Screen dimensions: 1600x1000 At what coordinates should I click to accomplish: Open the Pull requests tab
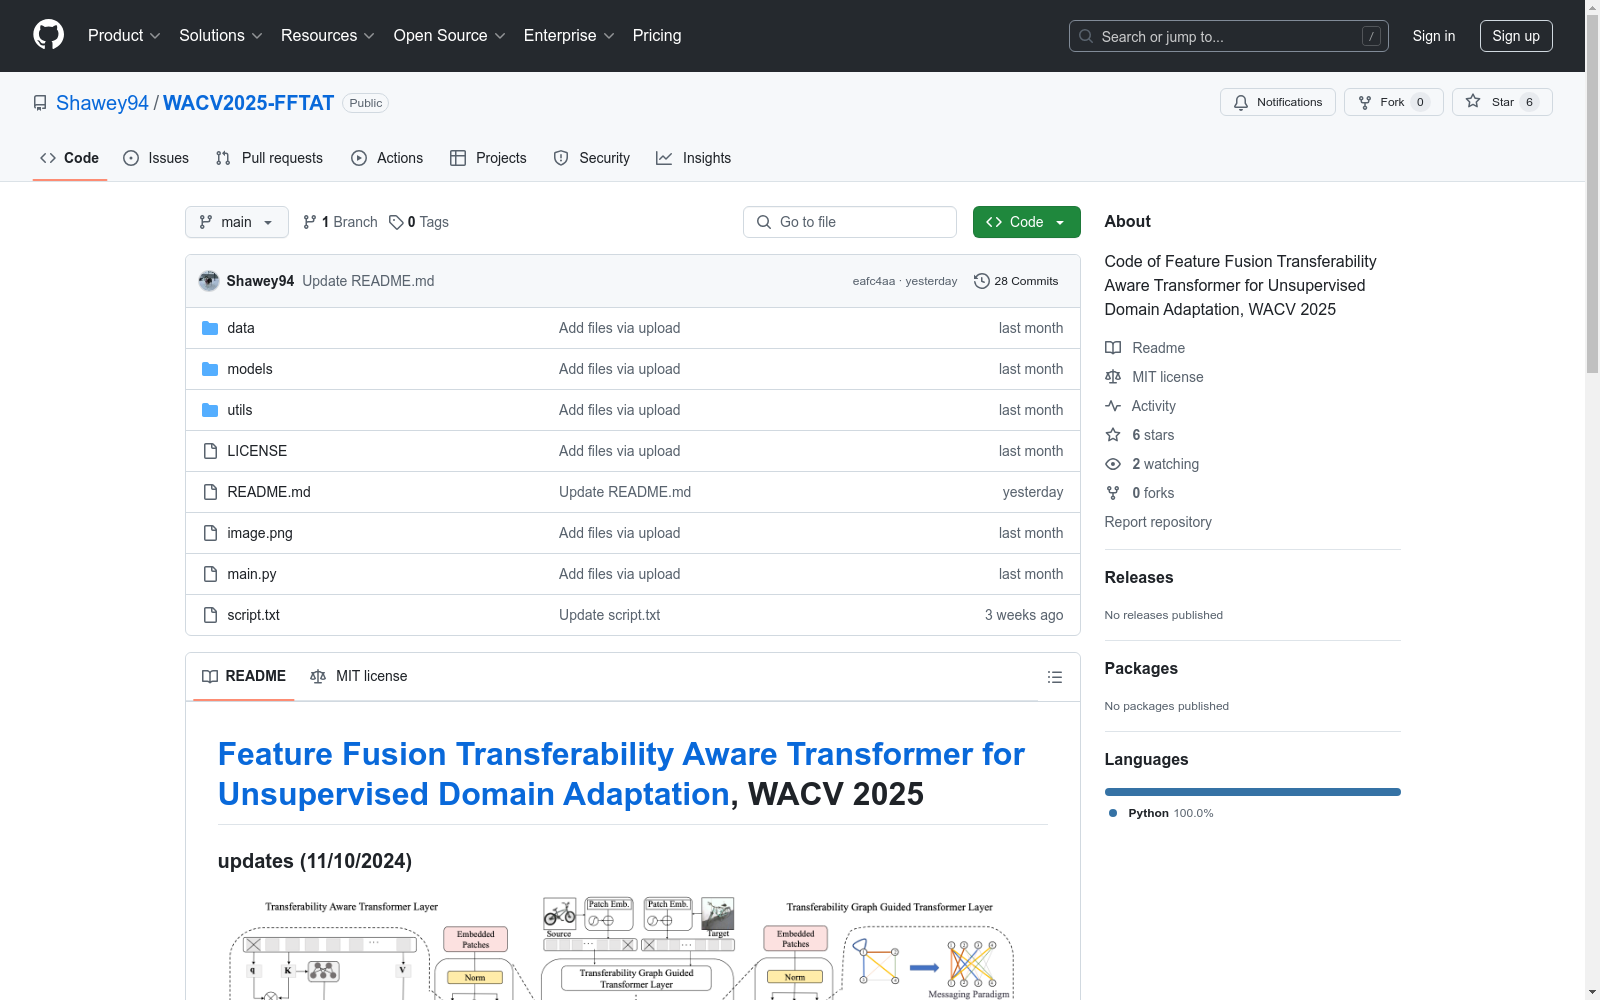pyautogui.click(x=269, y=158)
